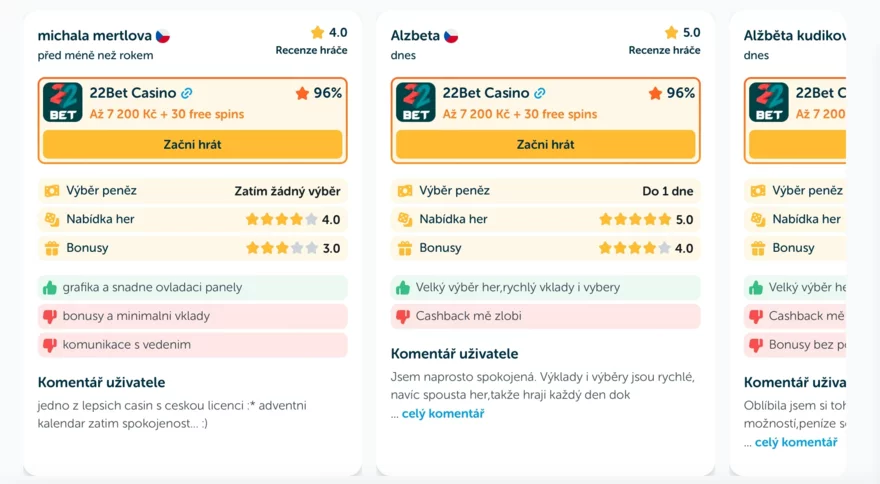The image size is (880, 484).
Task: Click 22Bet logo in Alzbeta's review
Action: (x=415, y=102)
